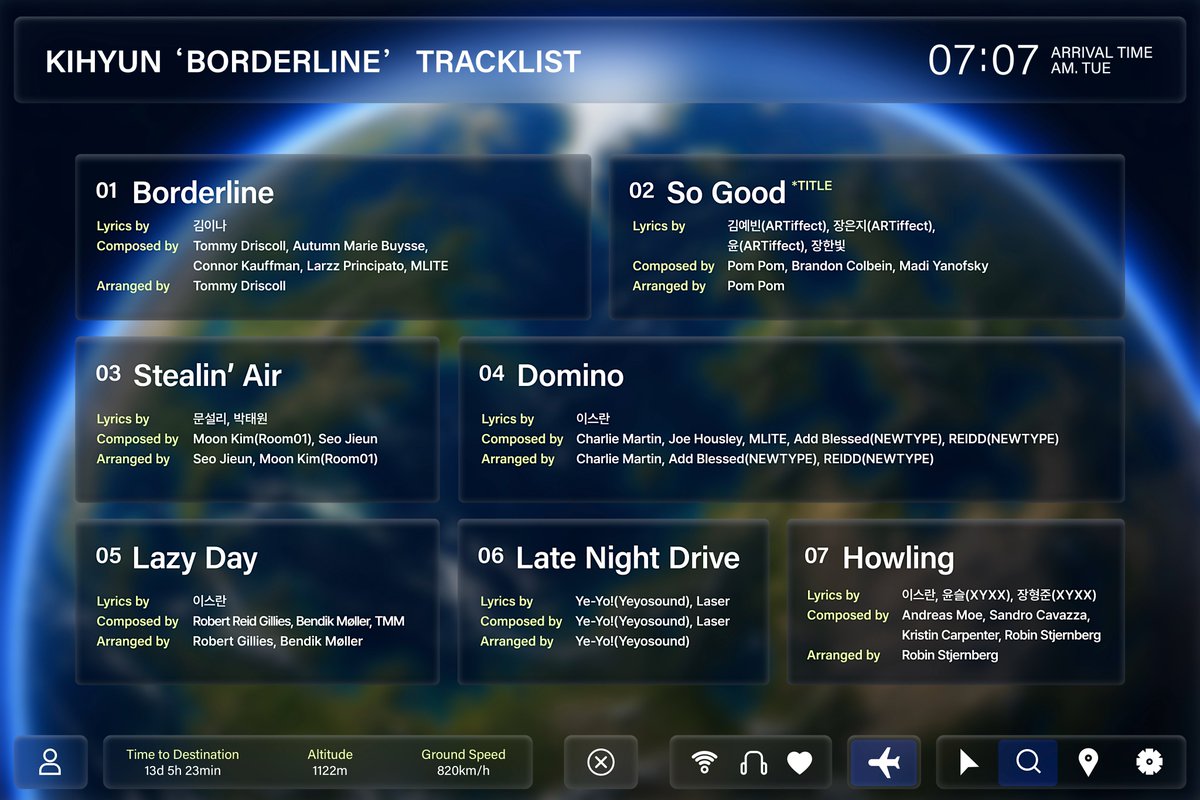The height and width of the screenshot is (800, 1200).
Task: Click Lazy Day arrangers Robert Gillies, Bendik Møller
Action: coord(278,641)
